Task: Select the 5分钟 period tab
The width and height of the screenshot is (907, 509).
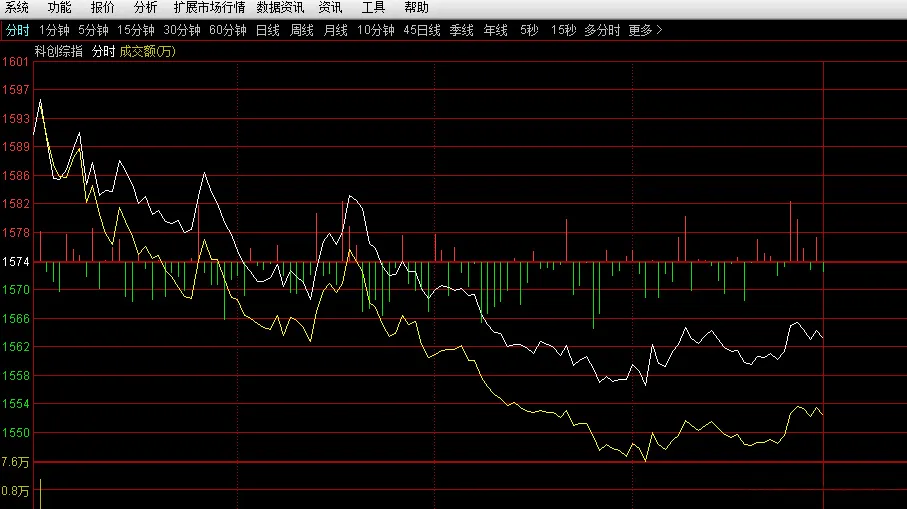Action: (94, 31)
